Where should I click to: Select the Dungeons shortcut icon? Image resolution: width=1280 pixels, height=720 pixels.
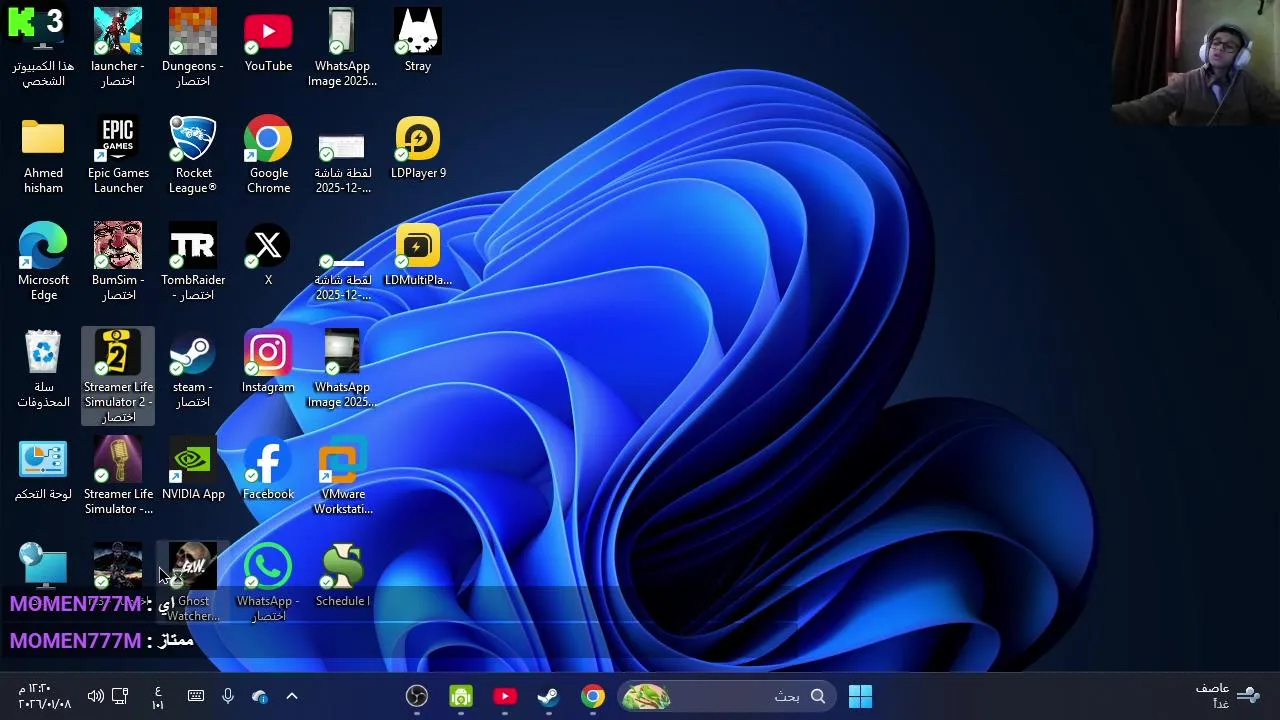pyautogui.click(x=193, y=47)
